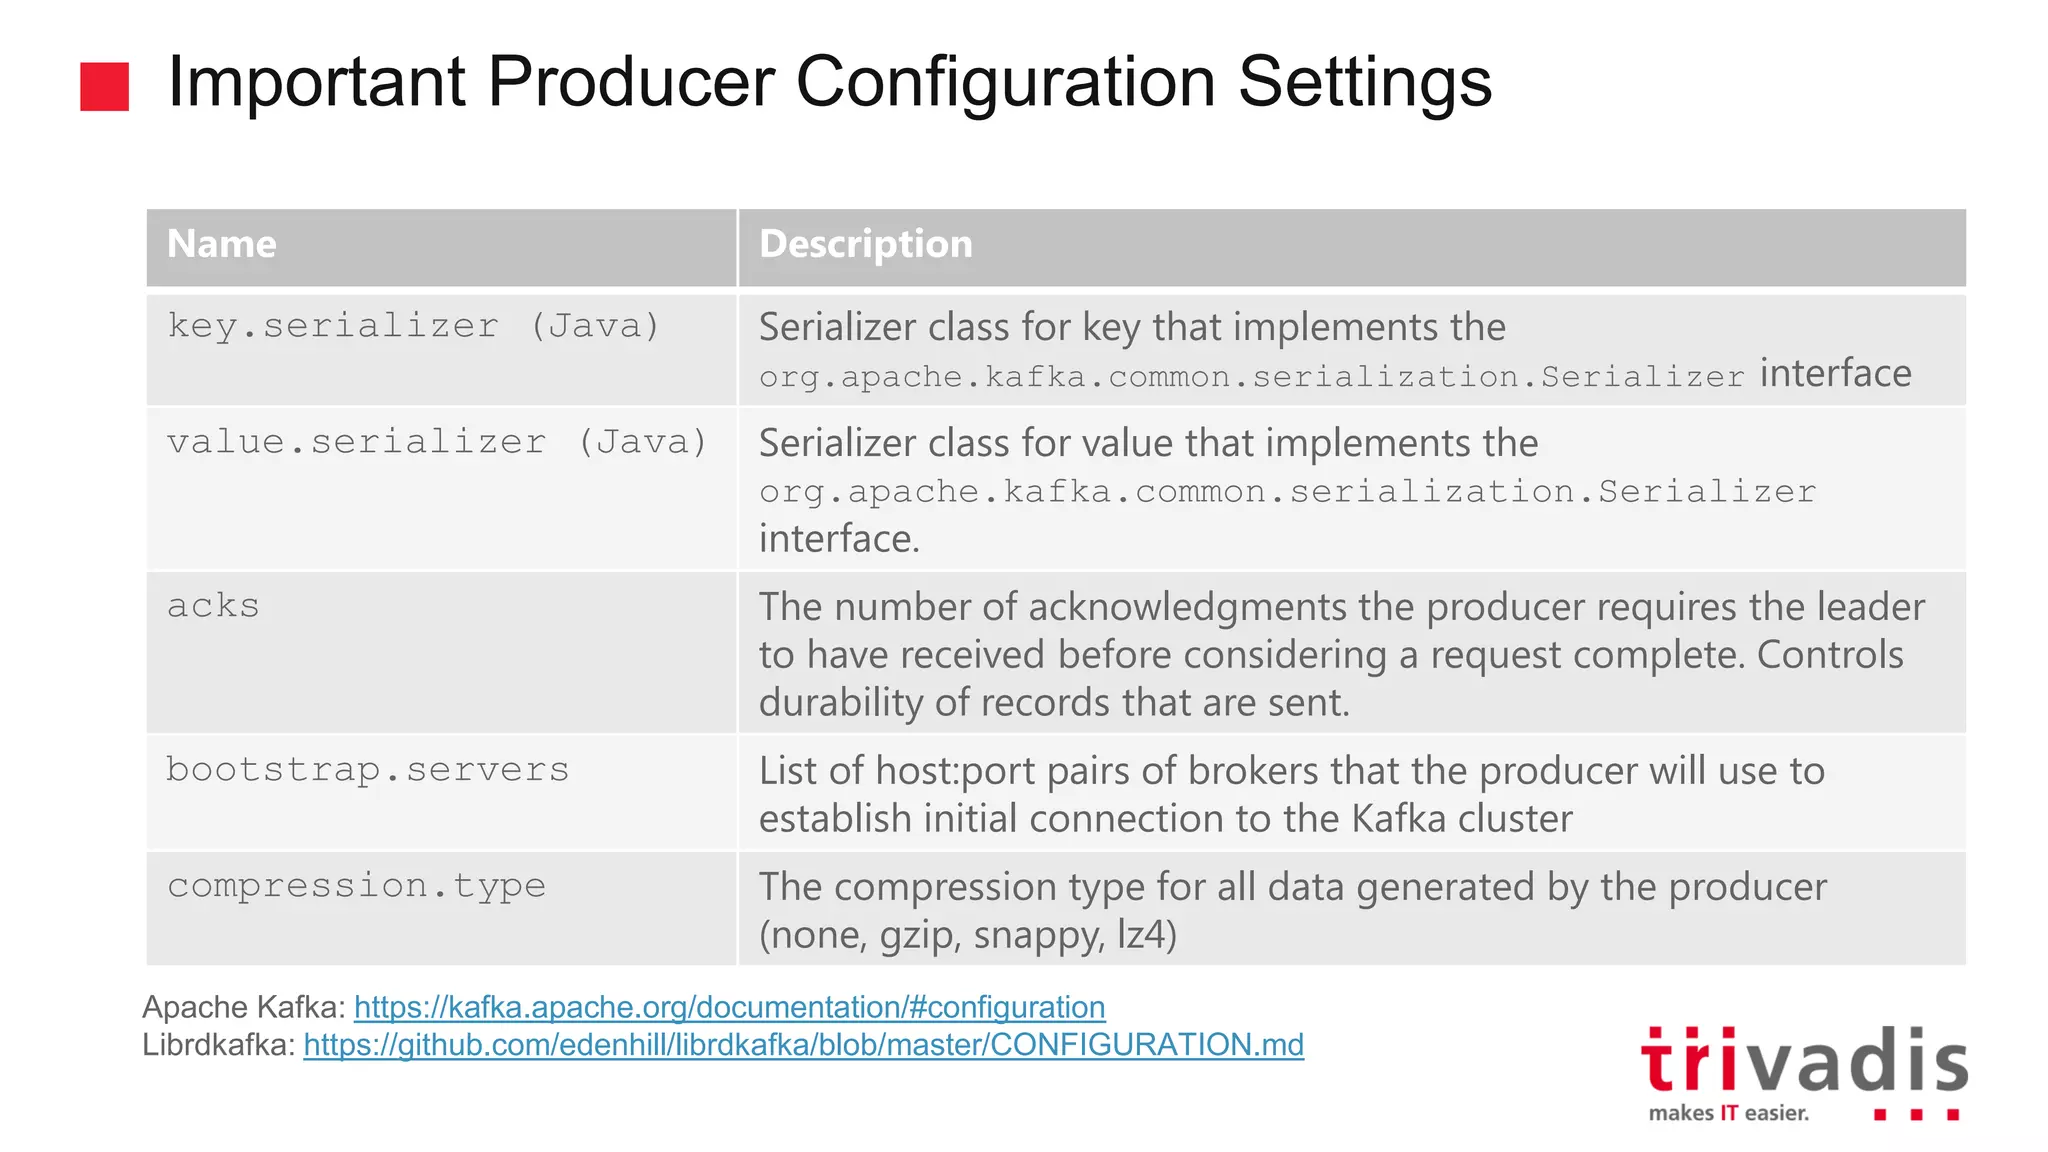
Task: Select the acks name cell
Action: [x=213, y=607]
